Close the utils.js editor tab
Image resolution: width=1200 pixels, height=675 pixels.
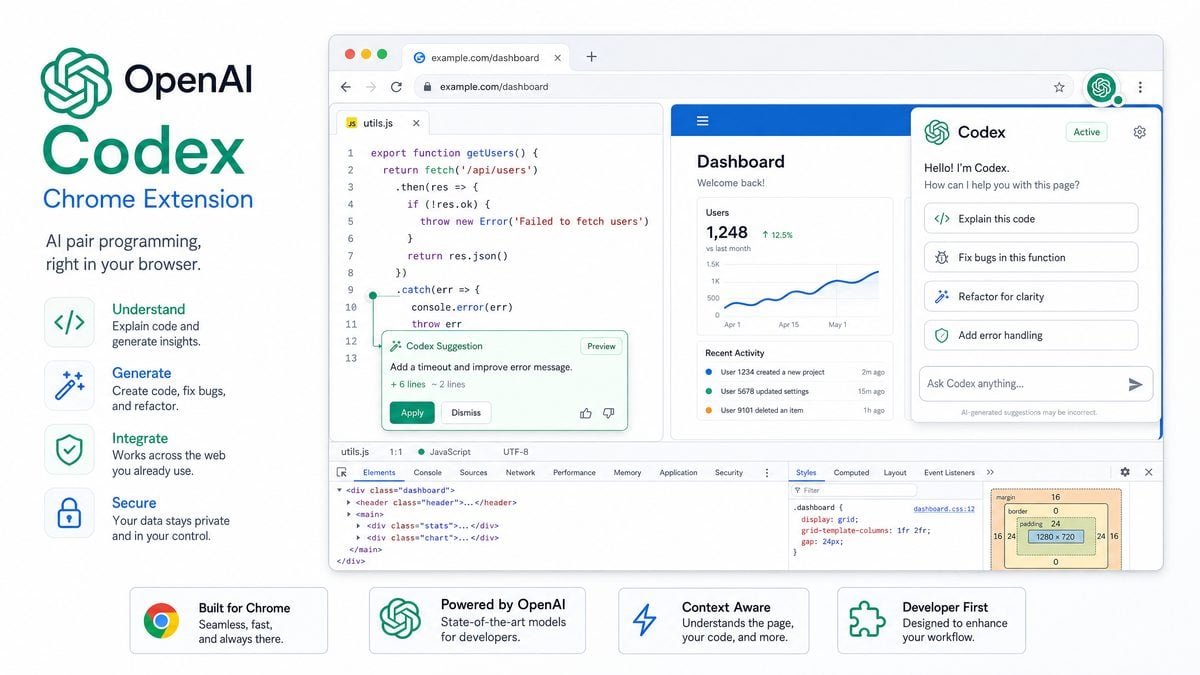[x=416, y=123]
